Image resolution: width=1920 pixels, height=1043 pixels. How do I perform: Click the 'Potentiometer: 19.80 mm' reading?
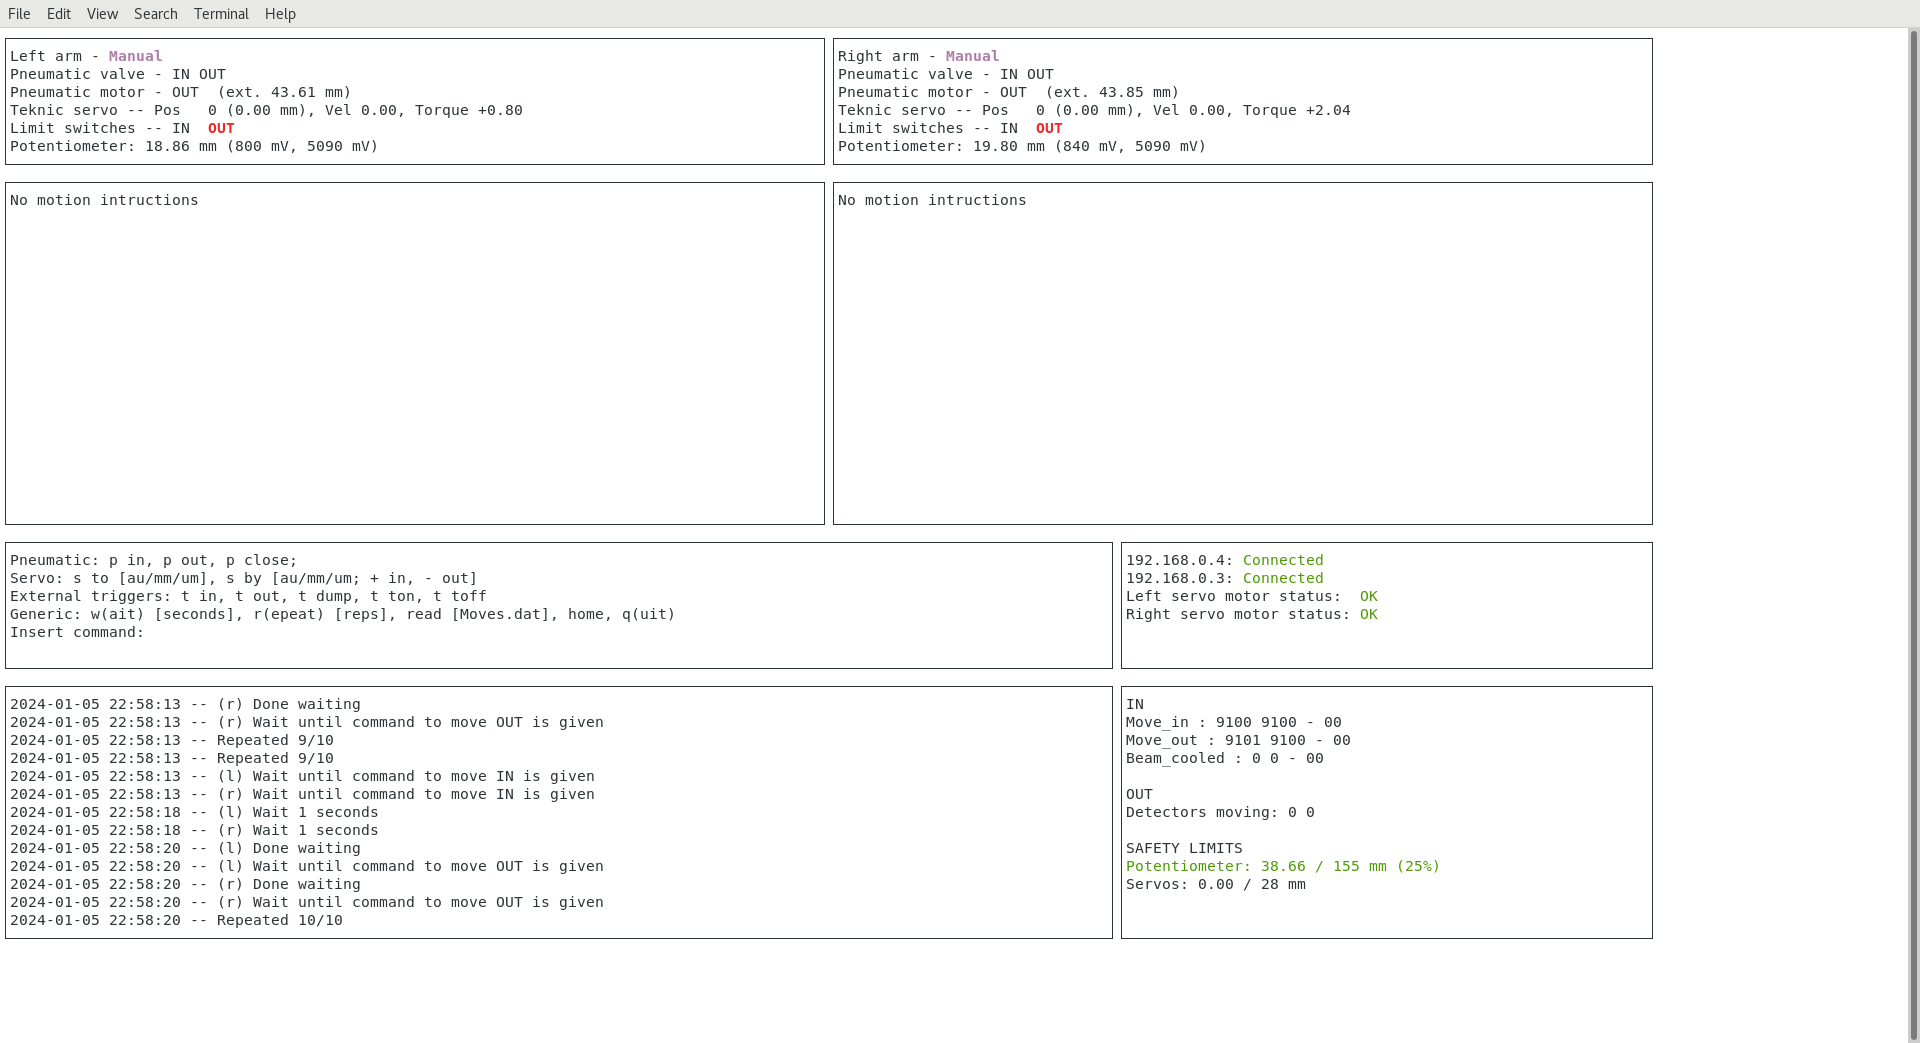(941, 146)
